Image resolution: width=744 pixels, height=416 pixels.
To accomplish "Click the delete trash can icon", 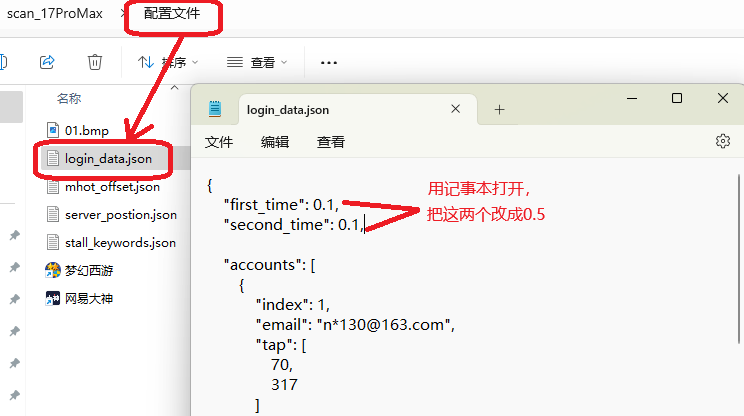I will [x=94, y=62].
